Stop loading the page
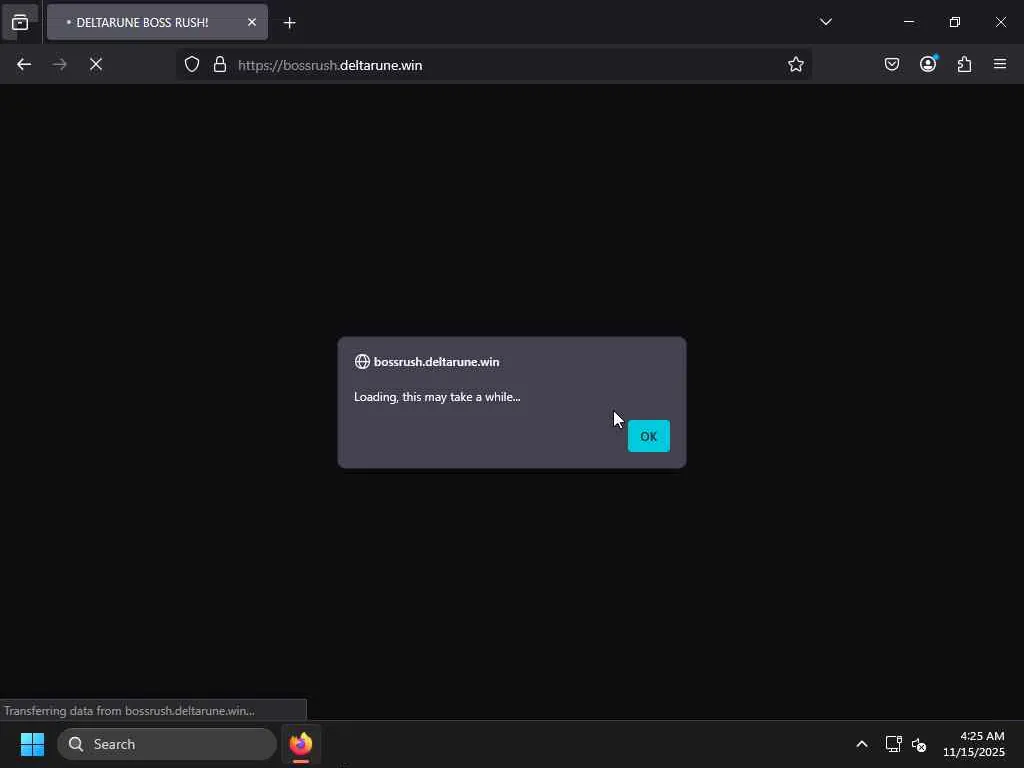The height and width of the screenshot is (768, 1024). (96, 64)
